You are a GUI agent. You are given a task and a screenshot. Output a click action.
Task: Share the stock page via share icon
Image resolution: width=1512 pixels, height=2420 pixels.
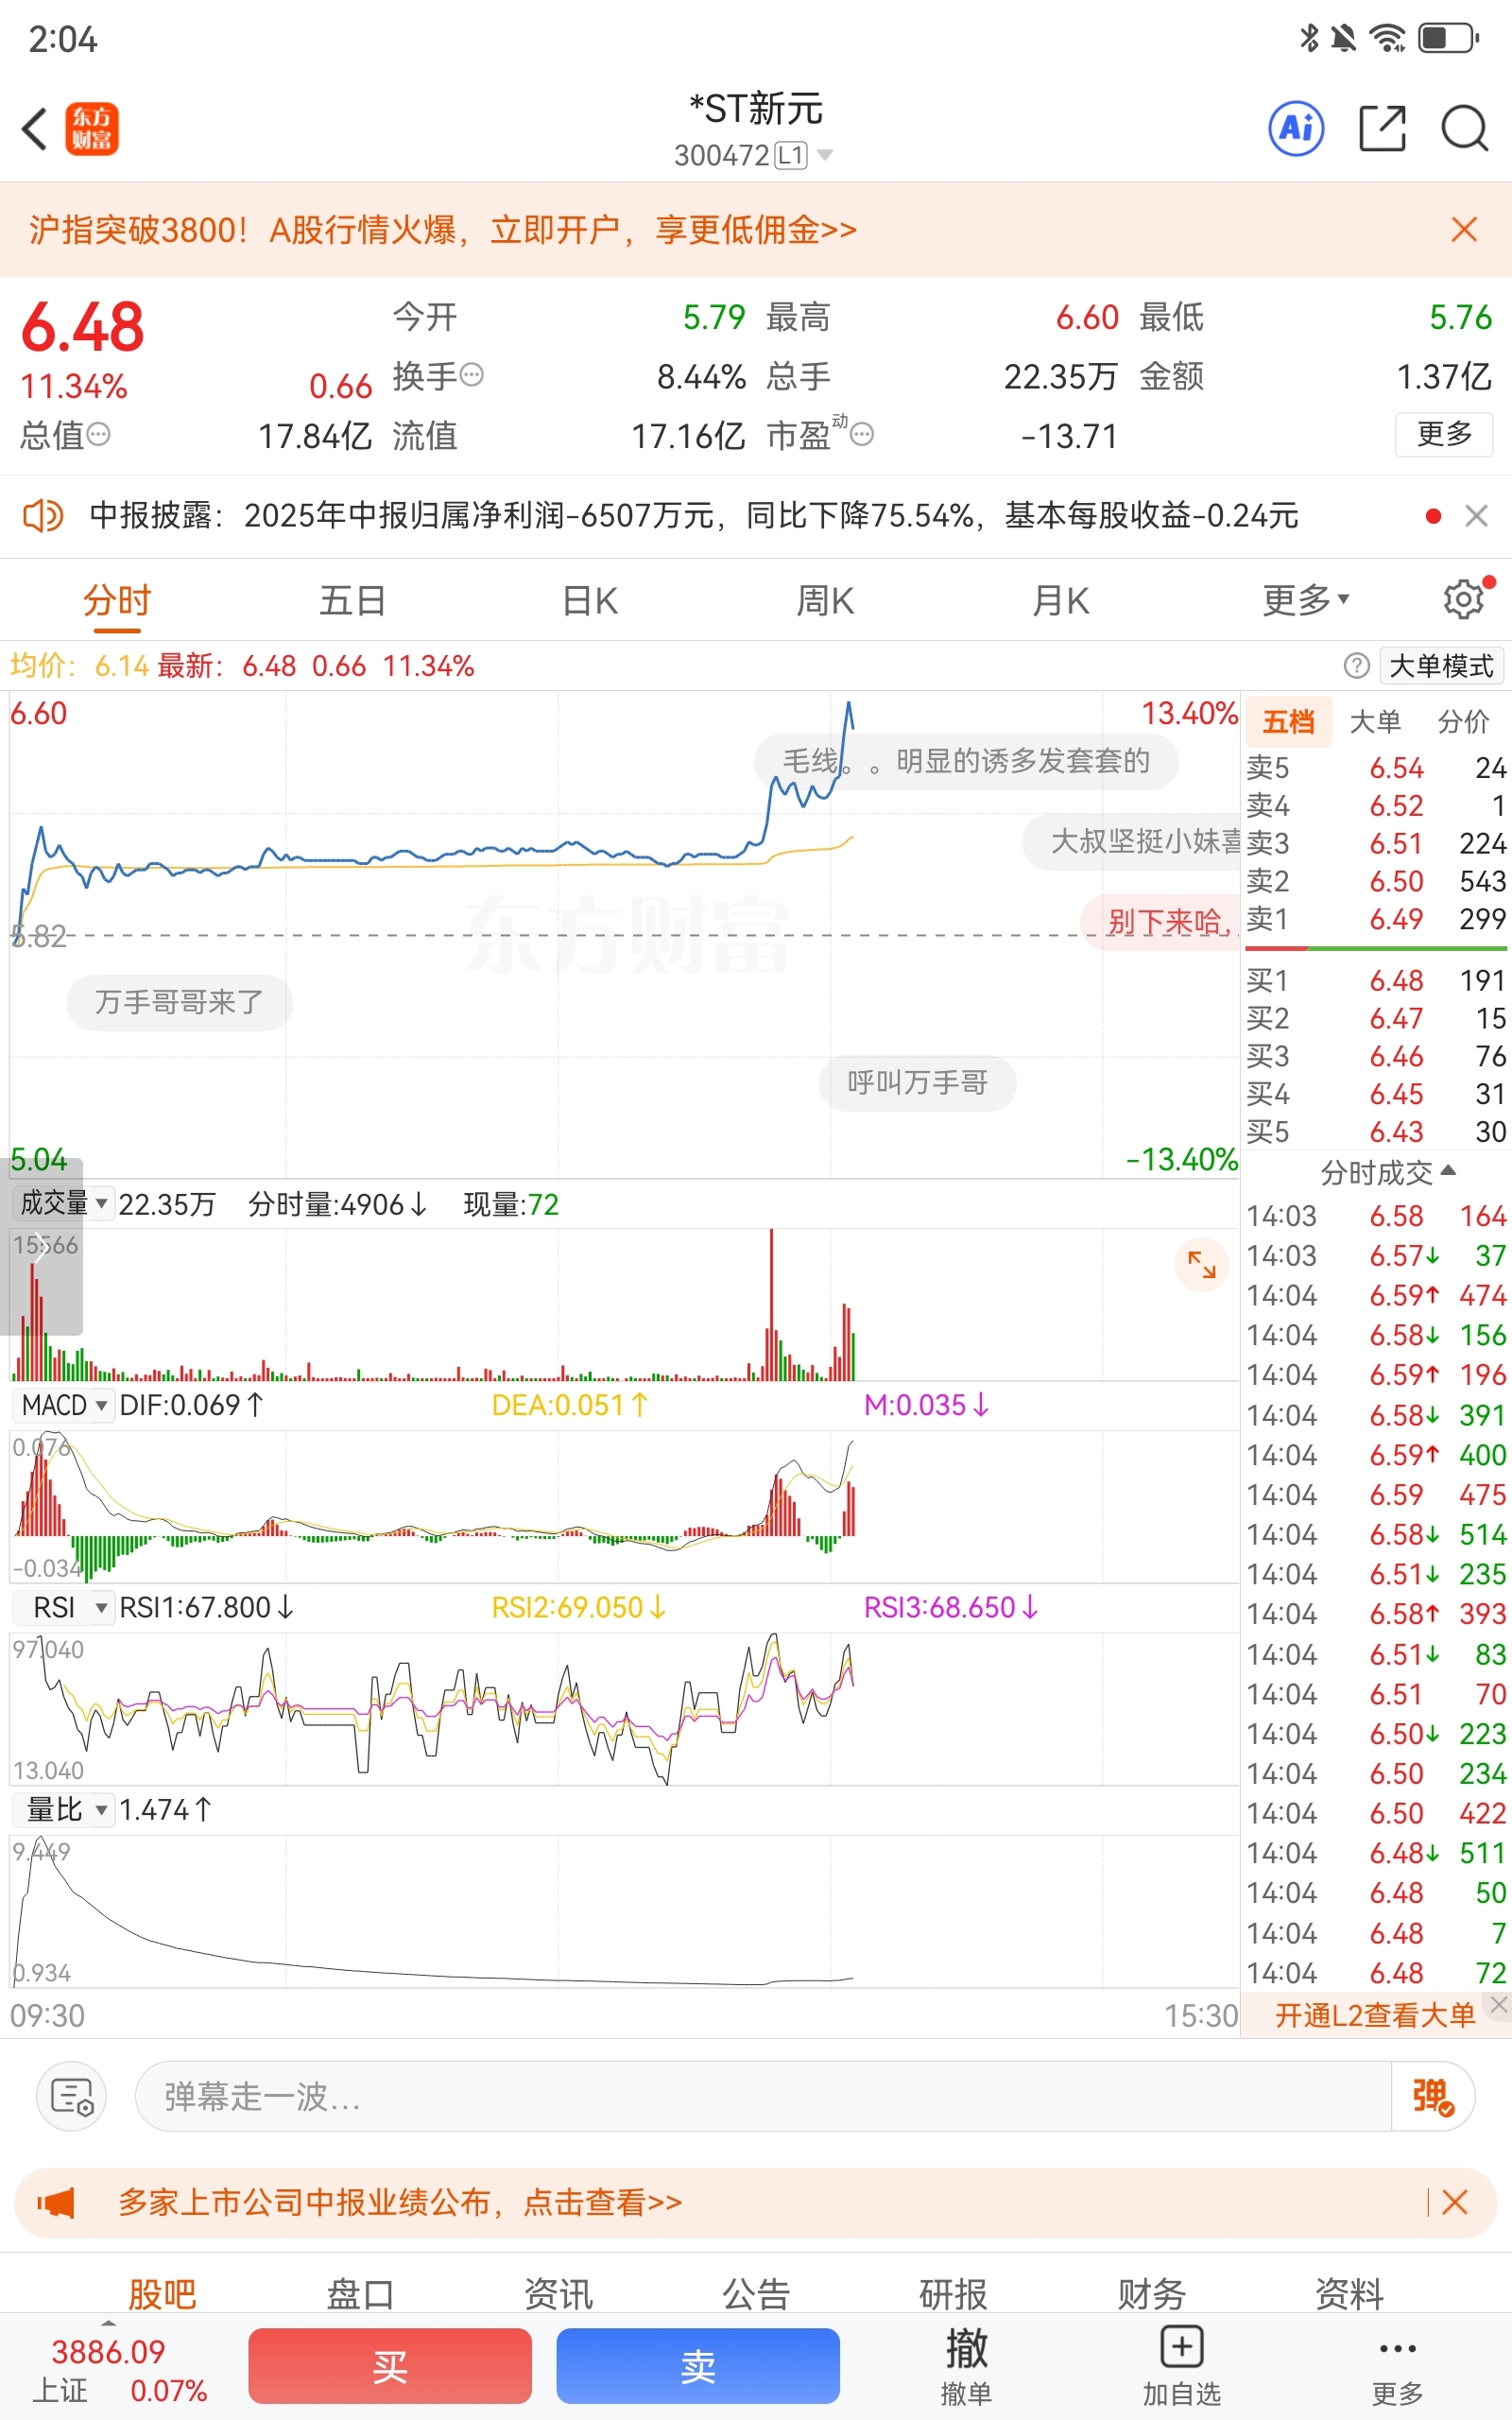pos(1382,128)
